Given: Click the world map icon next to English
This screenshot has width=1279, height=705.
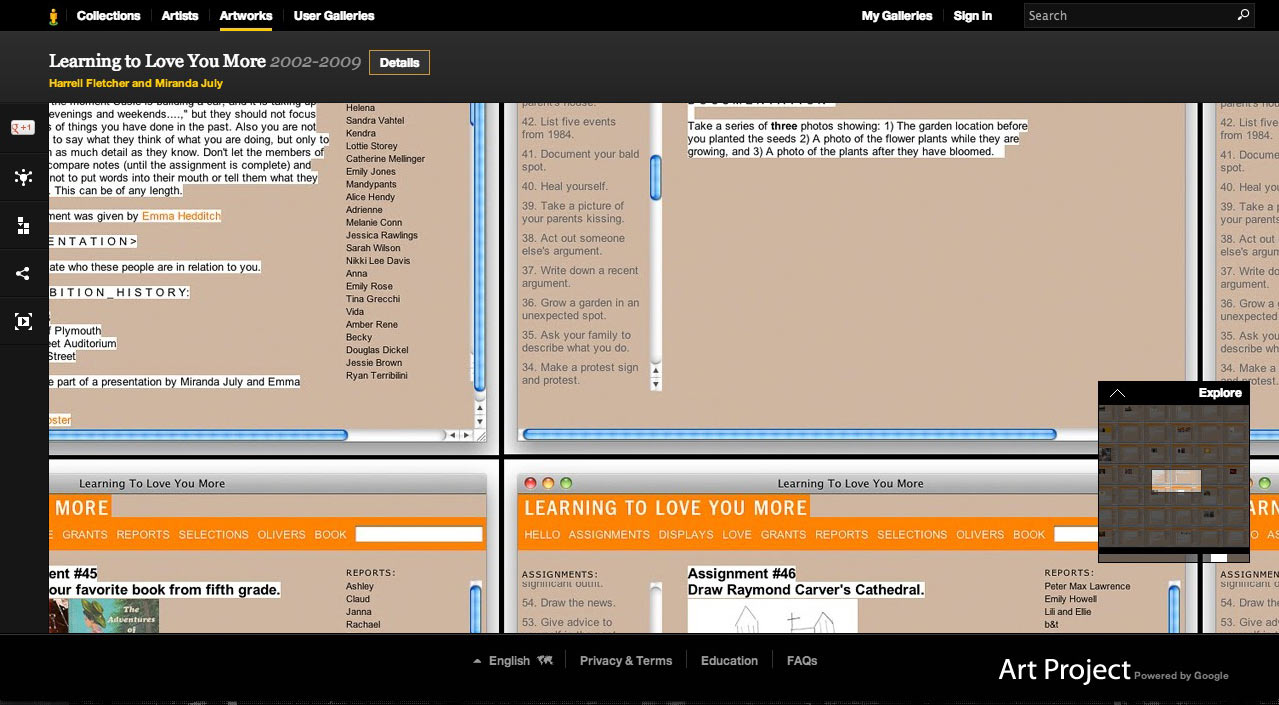Looking at the screenshot, I should [x=545, y=660].
